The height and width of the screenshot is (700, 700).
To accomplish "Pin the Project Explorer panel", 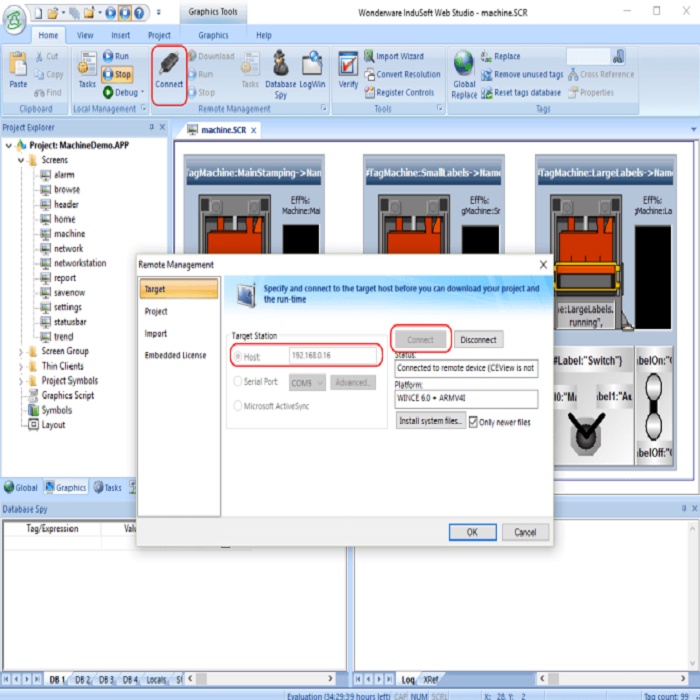I will click(152, 127).
